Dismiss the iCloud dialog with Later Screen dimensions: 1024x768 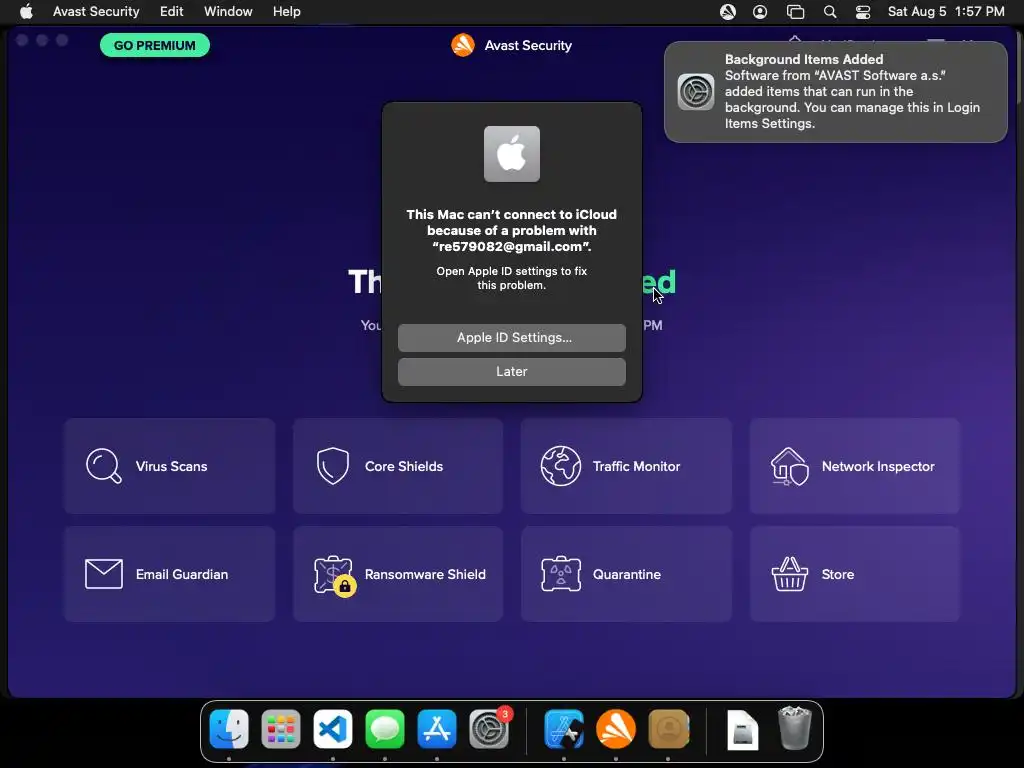pos(511,372)
